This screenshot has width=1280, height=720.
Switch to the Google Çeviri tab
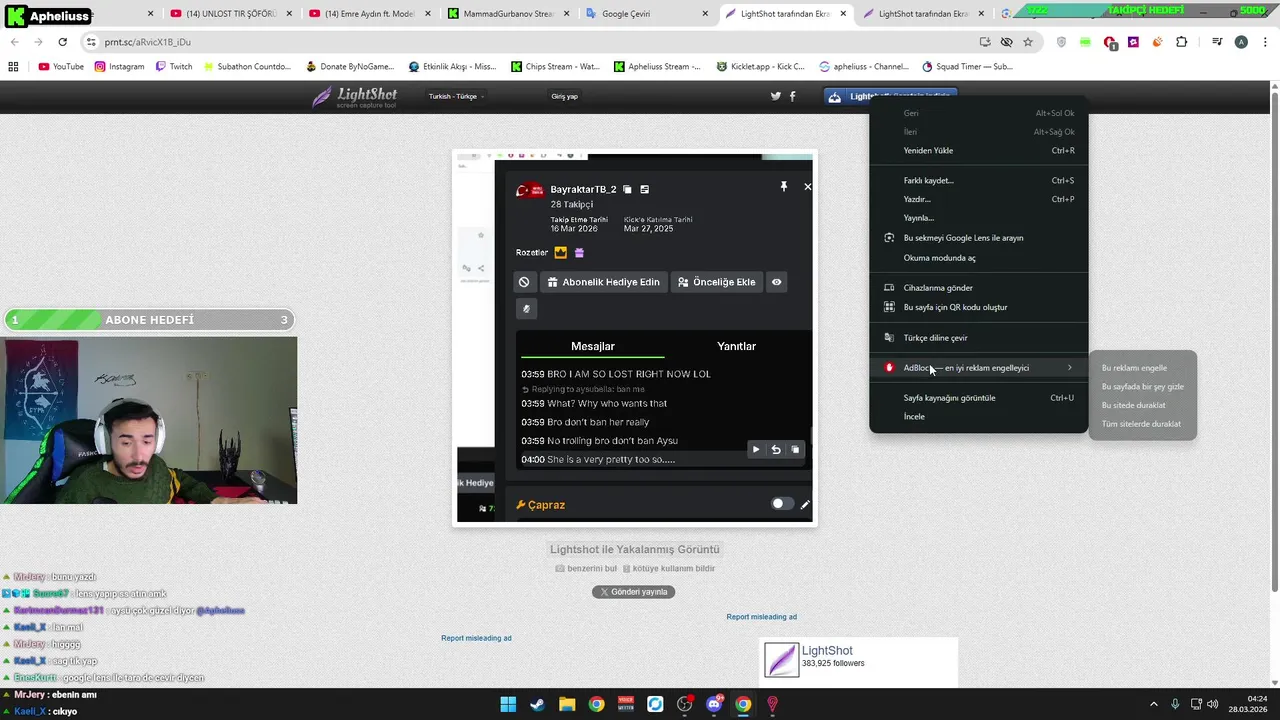coord(646,14)
